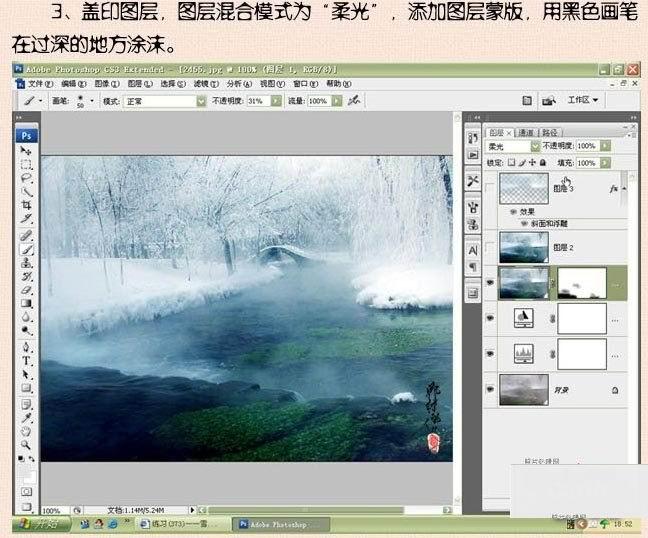Viewport: 648px width, 538px height.
Task: Select the Eyedropper tool
Action: point(26,418)
